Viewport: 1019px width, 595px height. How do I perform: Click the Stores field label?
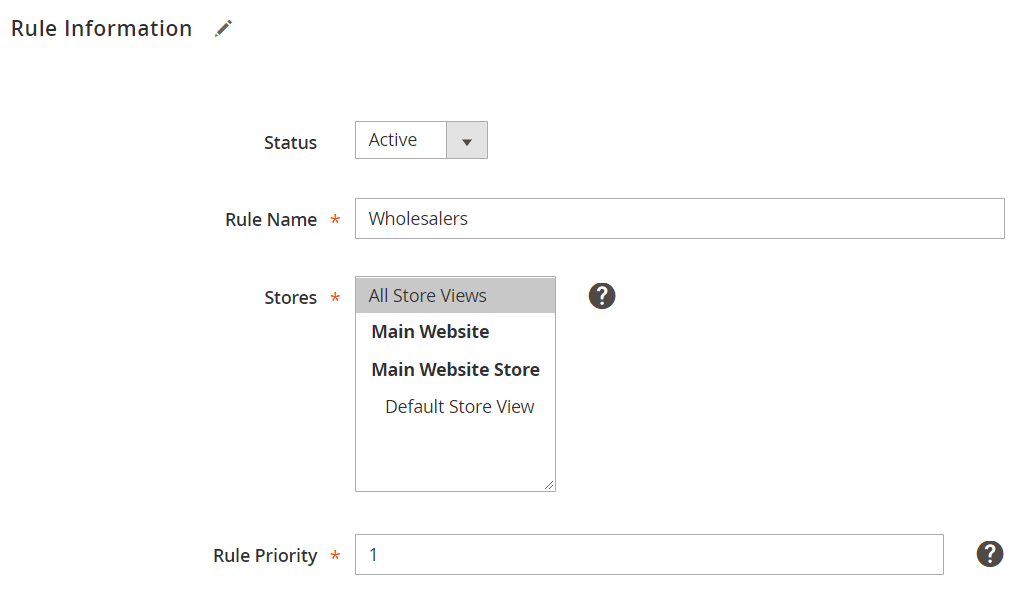pos(290,298)
